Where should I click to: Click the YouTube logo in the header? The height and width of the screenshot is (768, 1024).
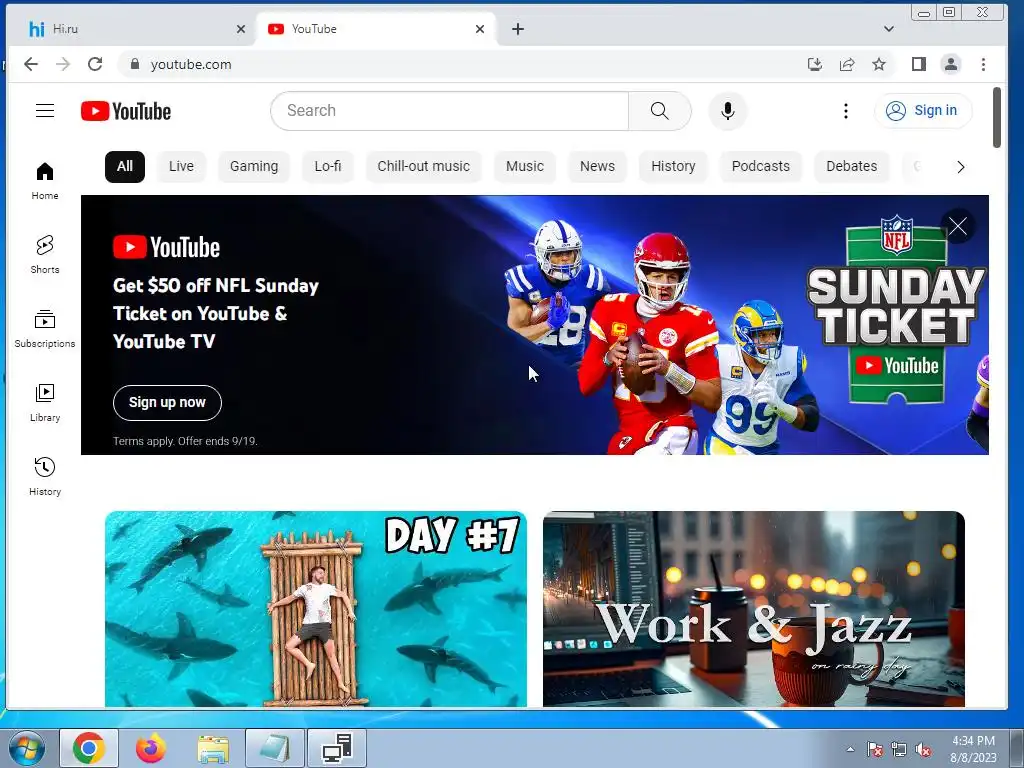126,111
